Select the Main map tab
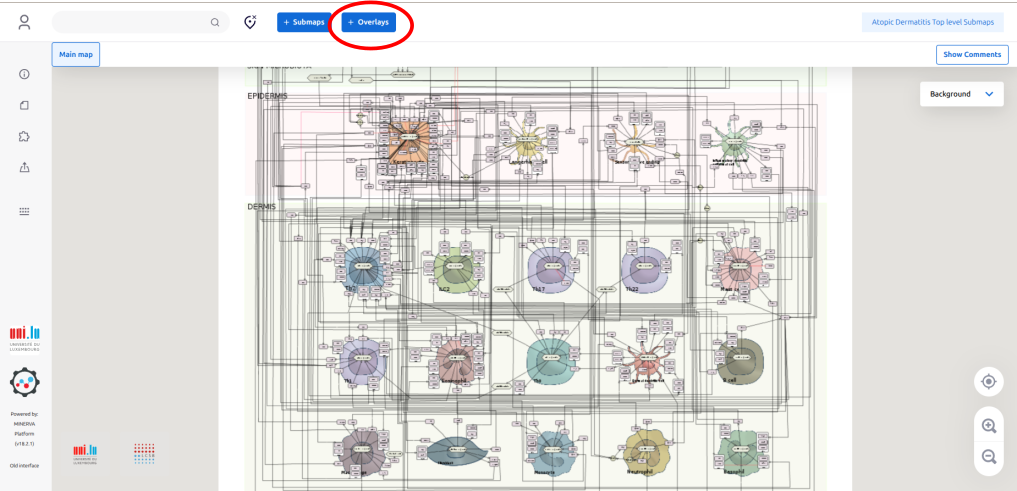 pos(76,55)
